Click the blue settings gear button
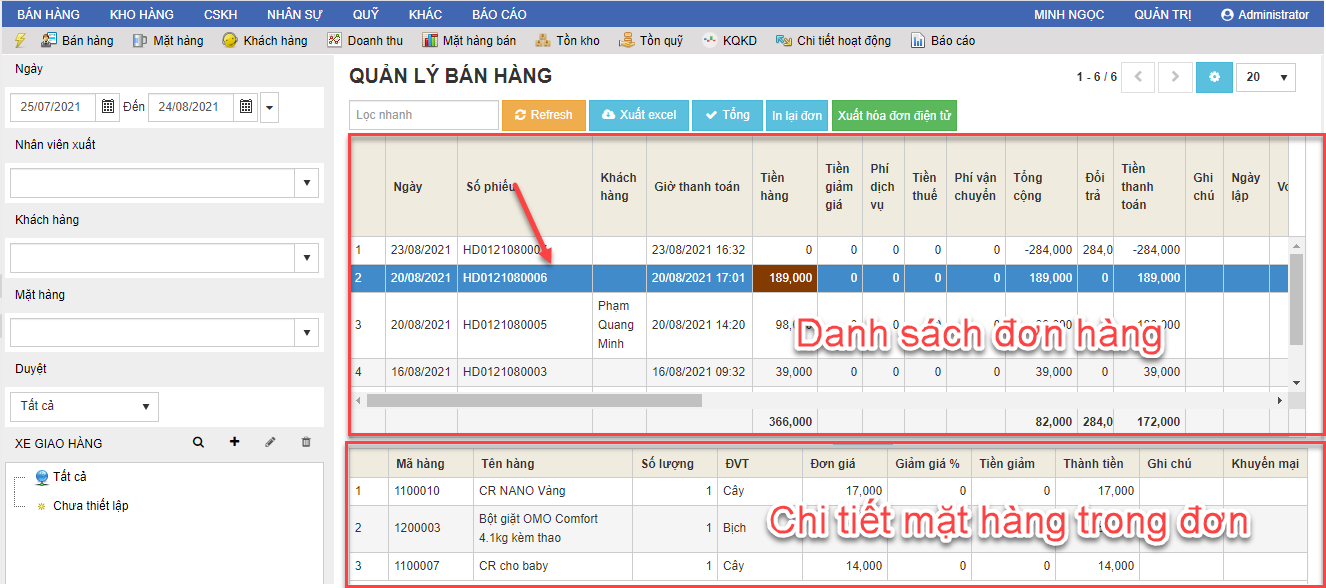This screenshot has height=588, width=1326. (1214, 77)
